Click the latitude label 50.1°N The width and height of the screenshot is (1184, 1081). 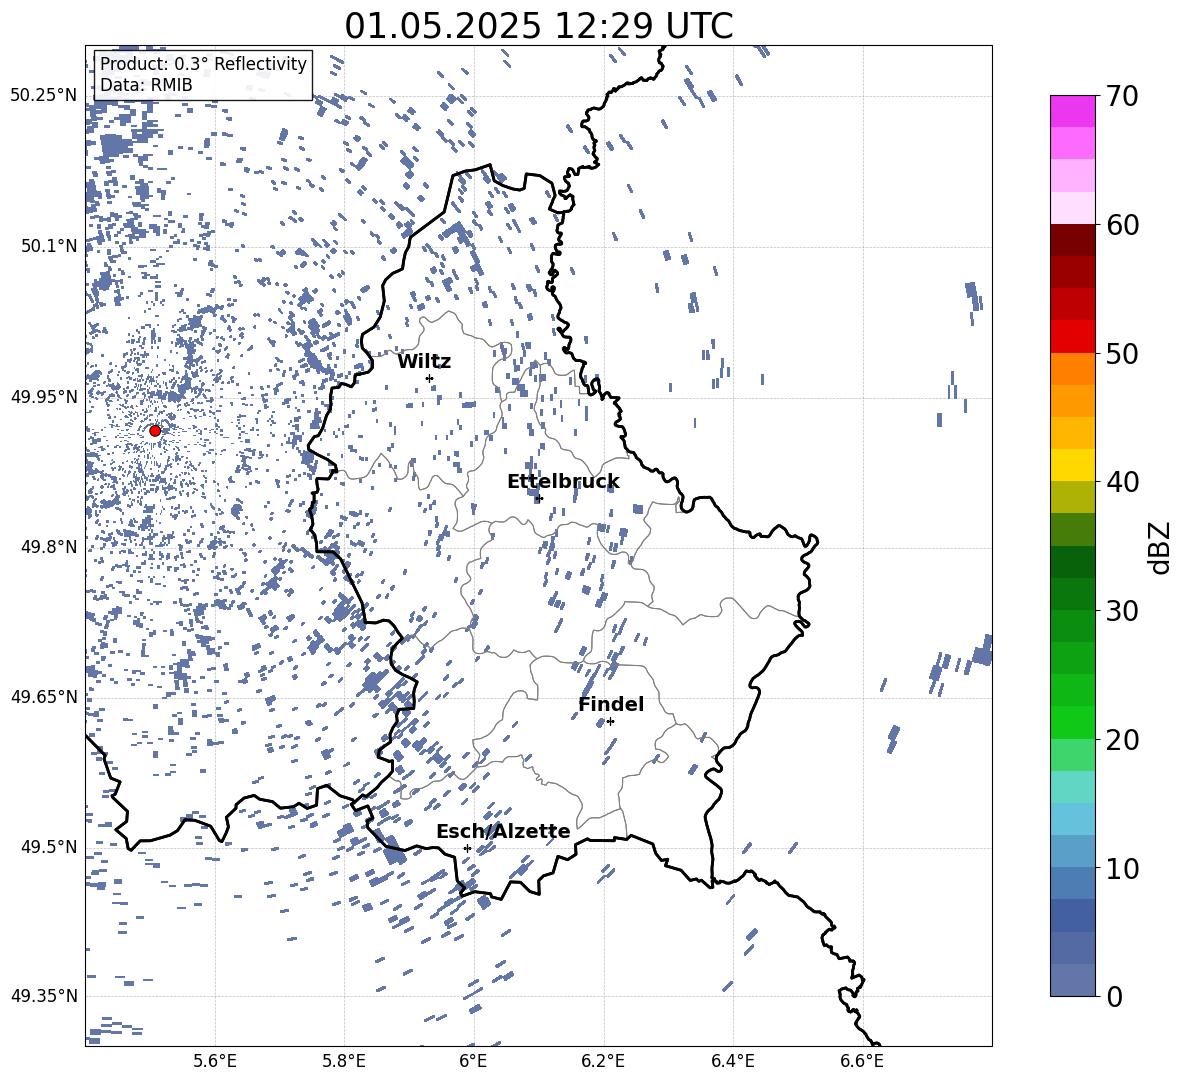[49, 246]
